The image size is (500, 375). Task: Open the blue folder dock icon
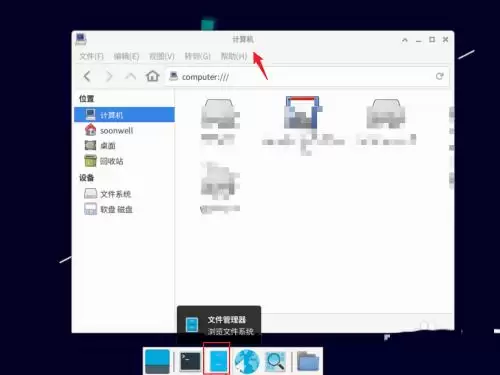pos(308,361)
